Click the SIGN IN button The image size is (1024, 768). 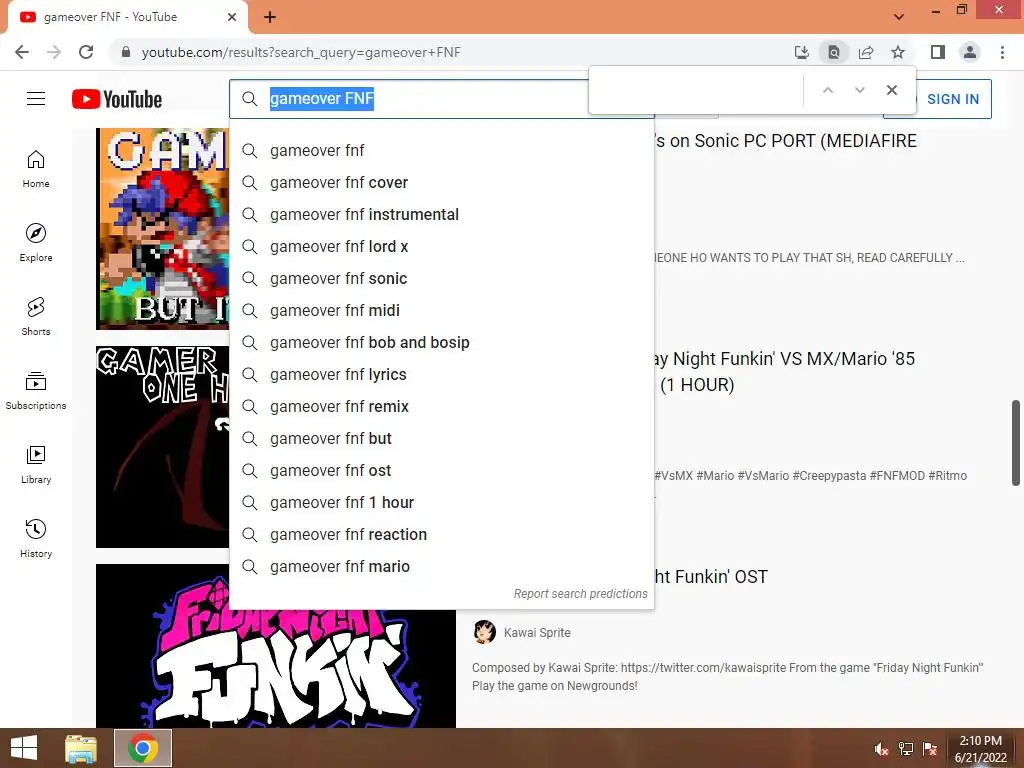[953, 99]
